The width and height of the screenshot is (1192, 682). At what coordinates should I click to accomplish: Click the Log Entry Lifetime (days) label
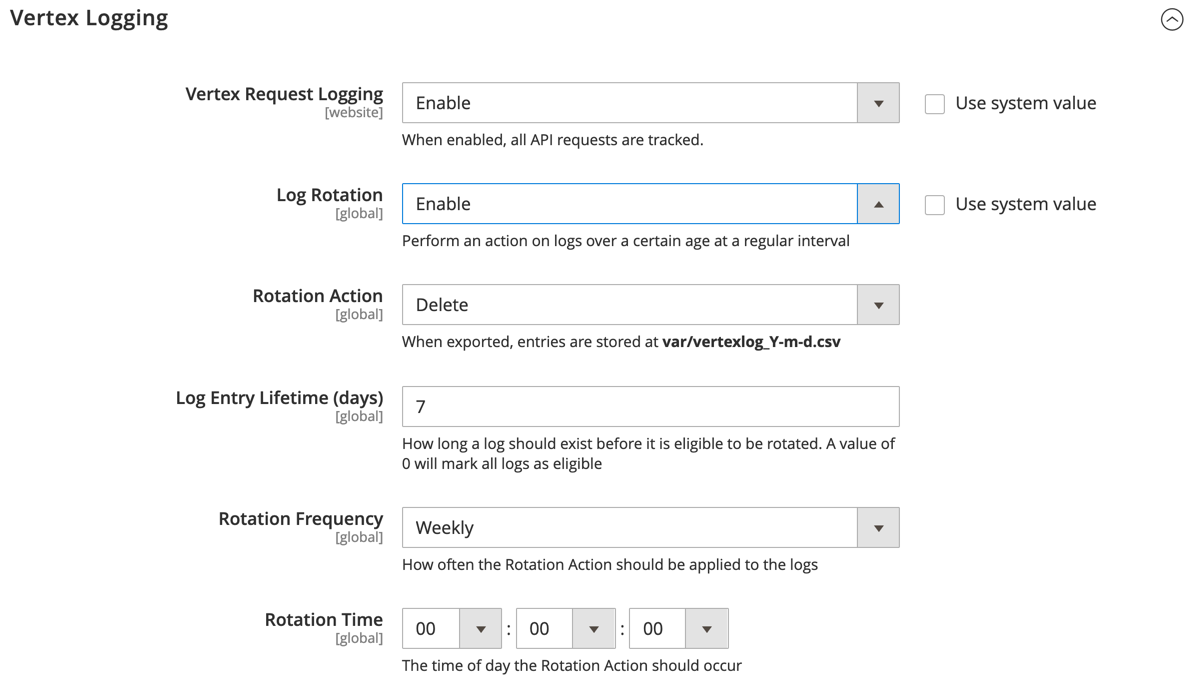(x=279, y=398)
